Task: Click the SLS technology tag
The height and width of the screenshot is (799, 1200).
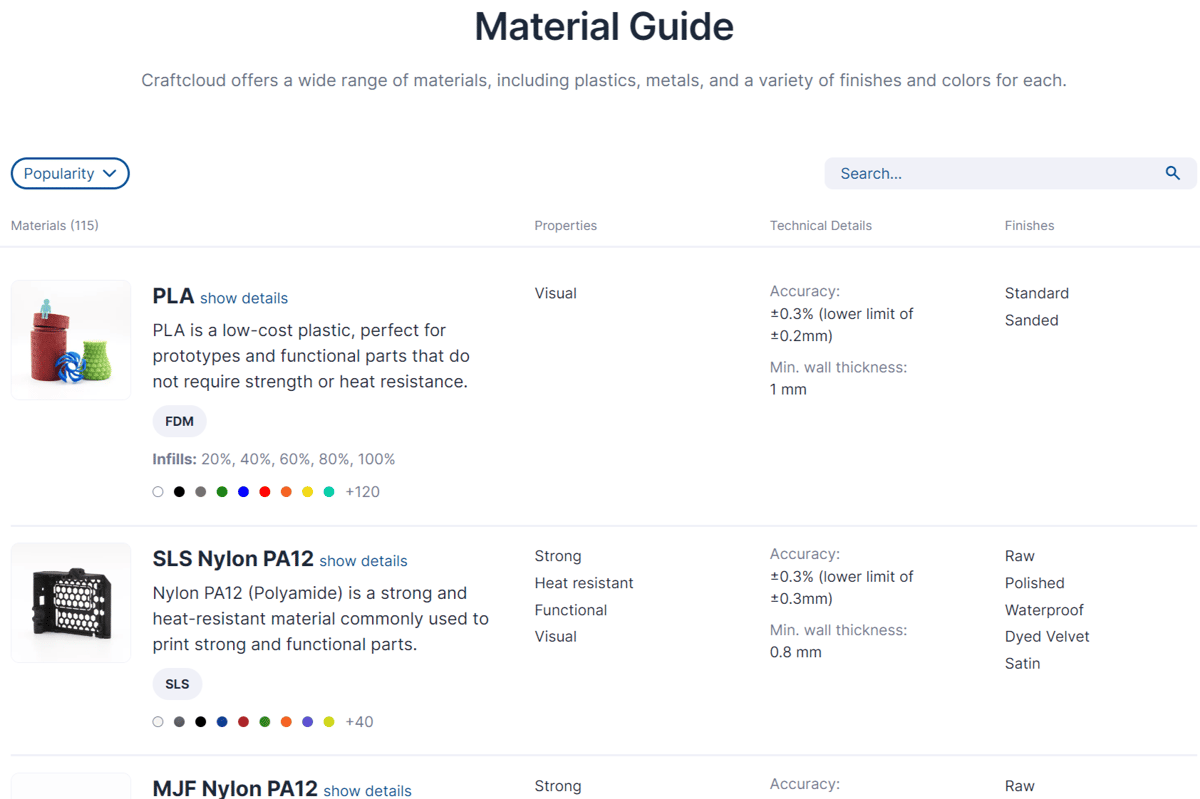Action: tap(177, 684)
